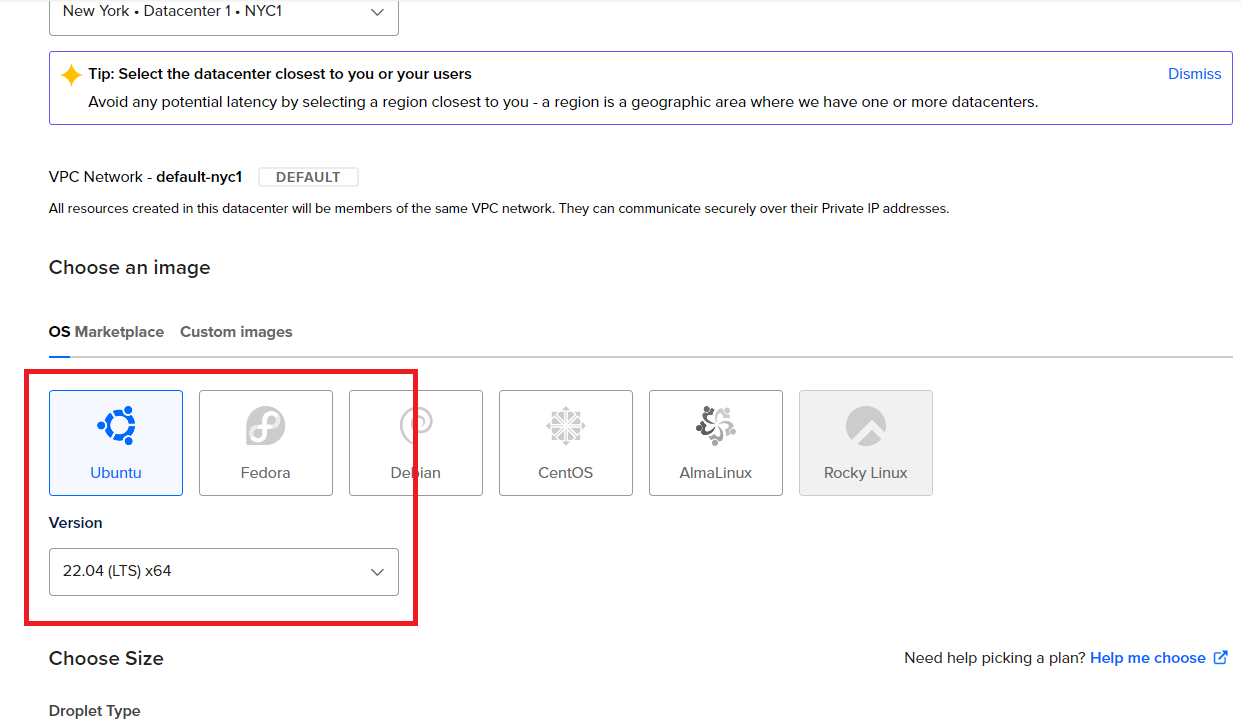Click the Droplet Type label
The height and width of the screenshot is (721, 1241).
(95, 711)
